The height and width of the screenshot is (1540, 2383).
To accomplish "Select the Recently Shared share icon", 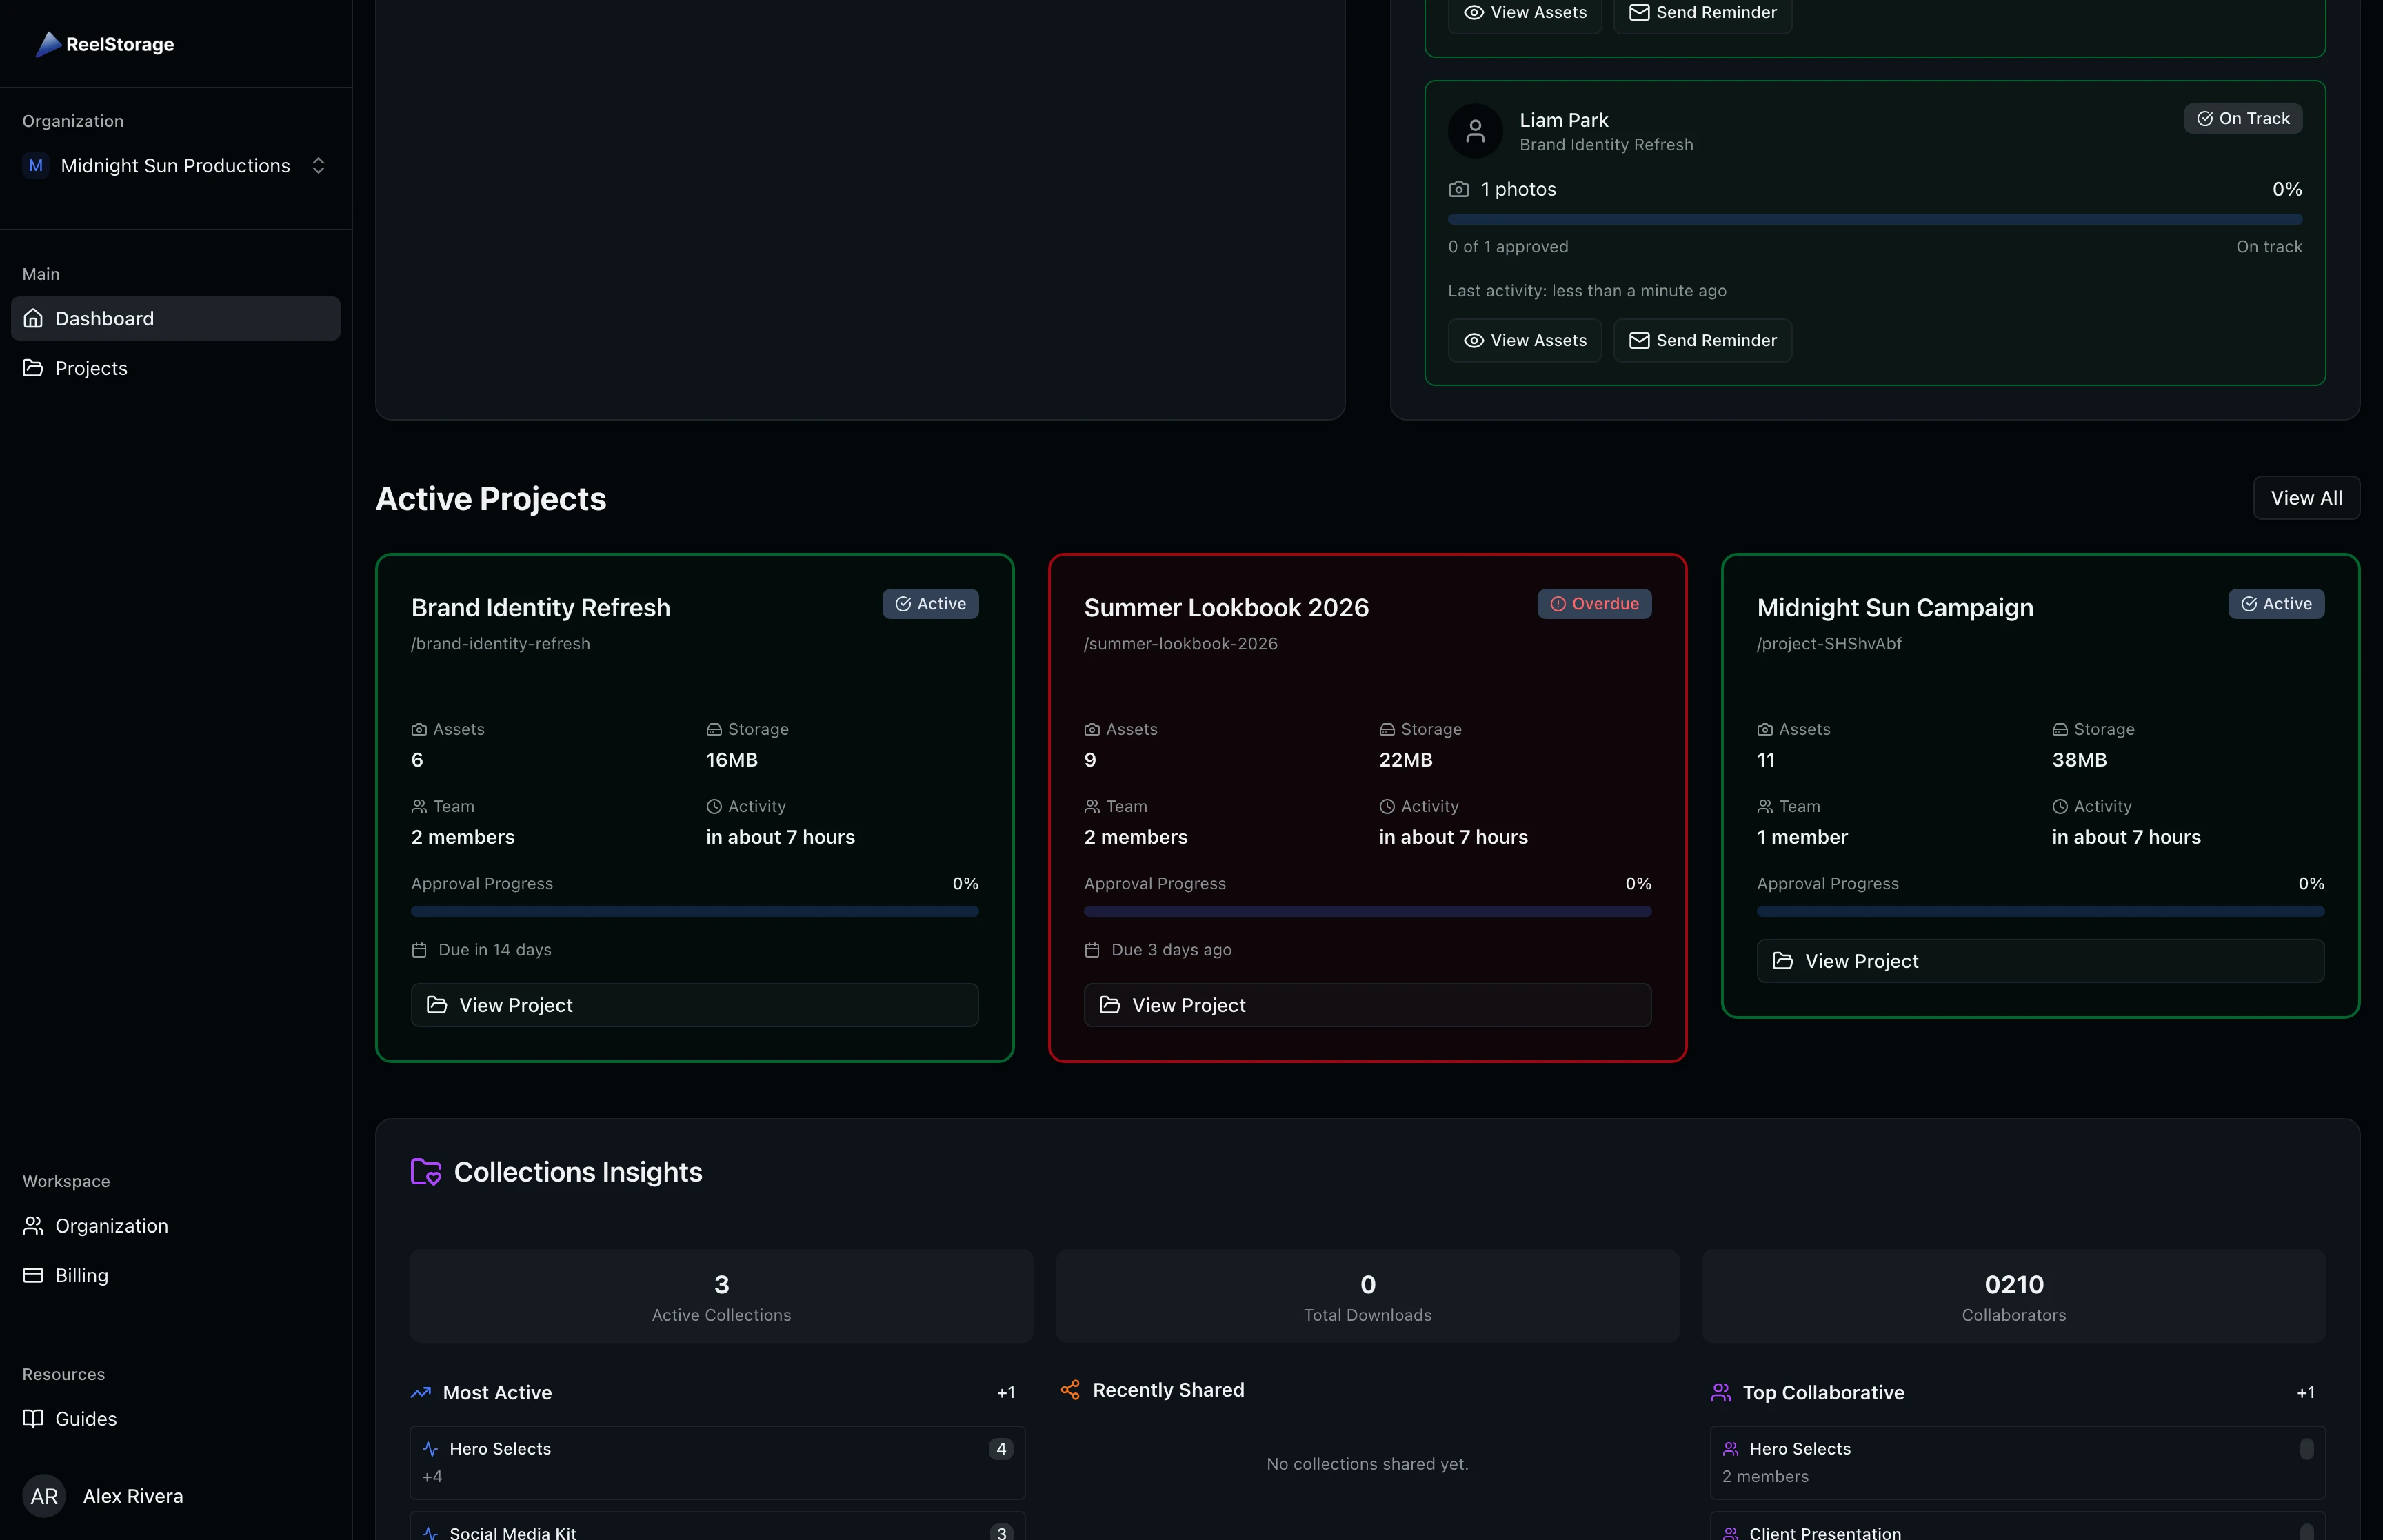I will [1069, 1390].
